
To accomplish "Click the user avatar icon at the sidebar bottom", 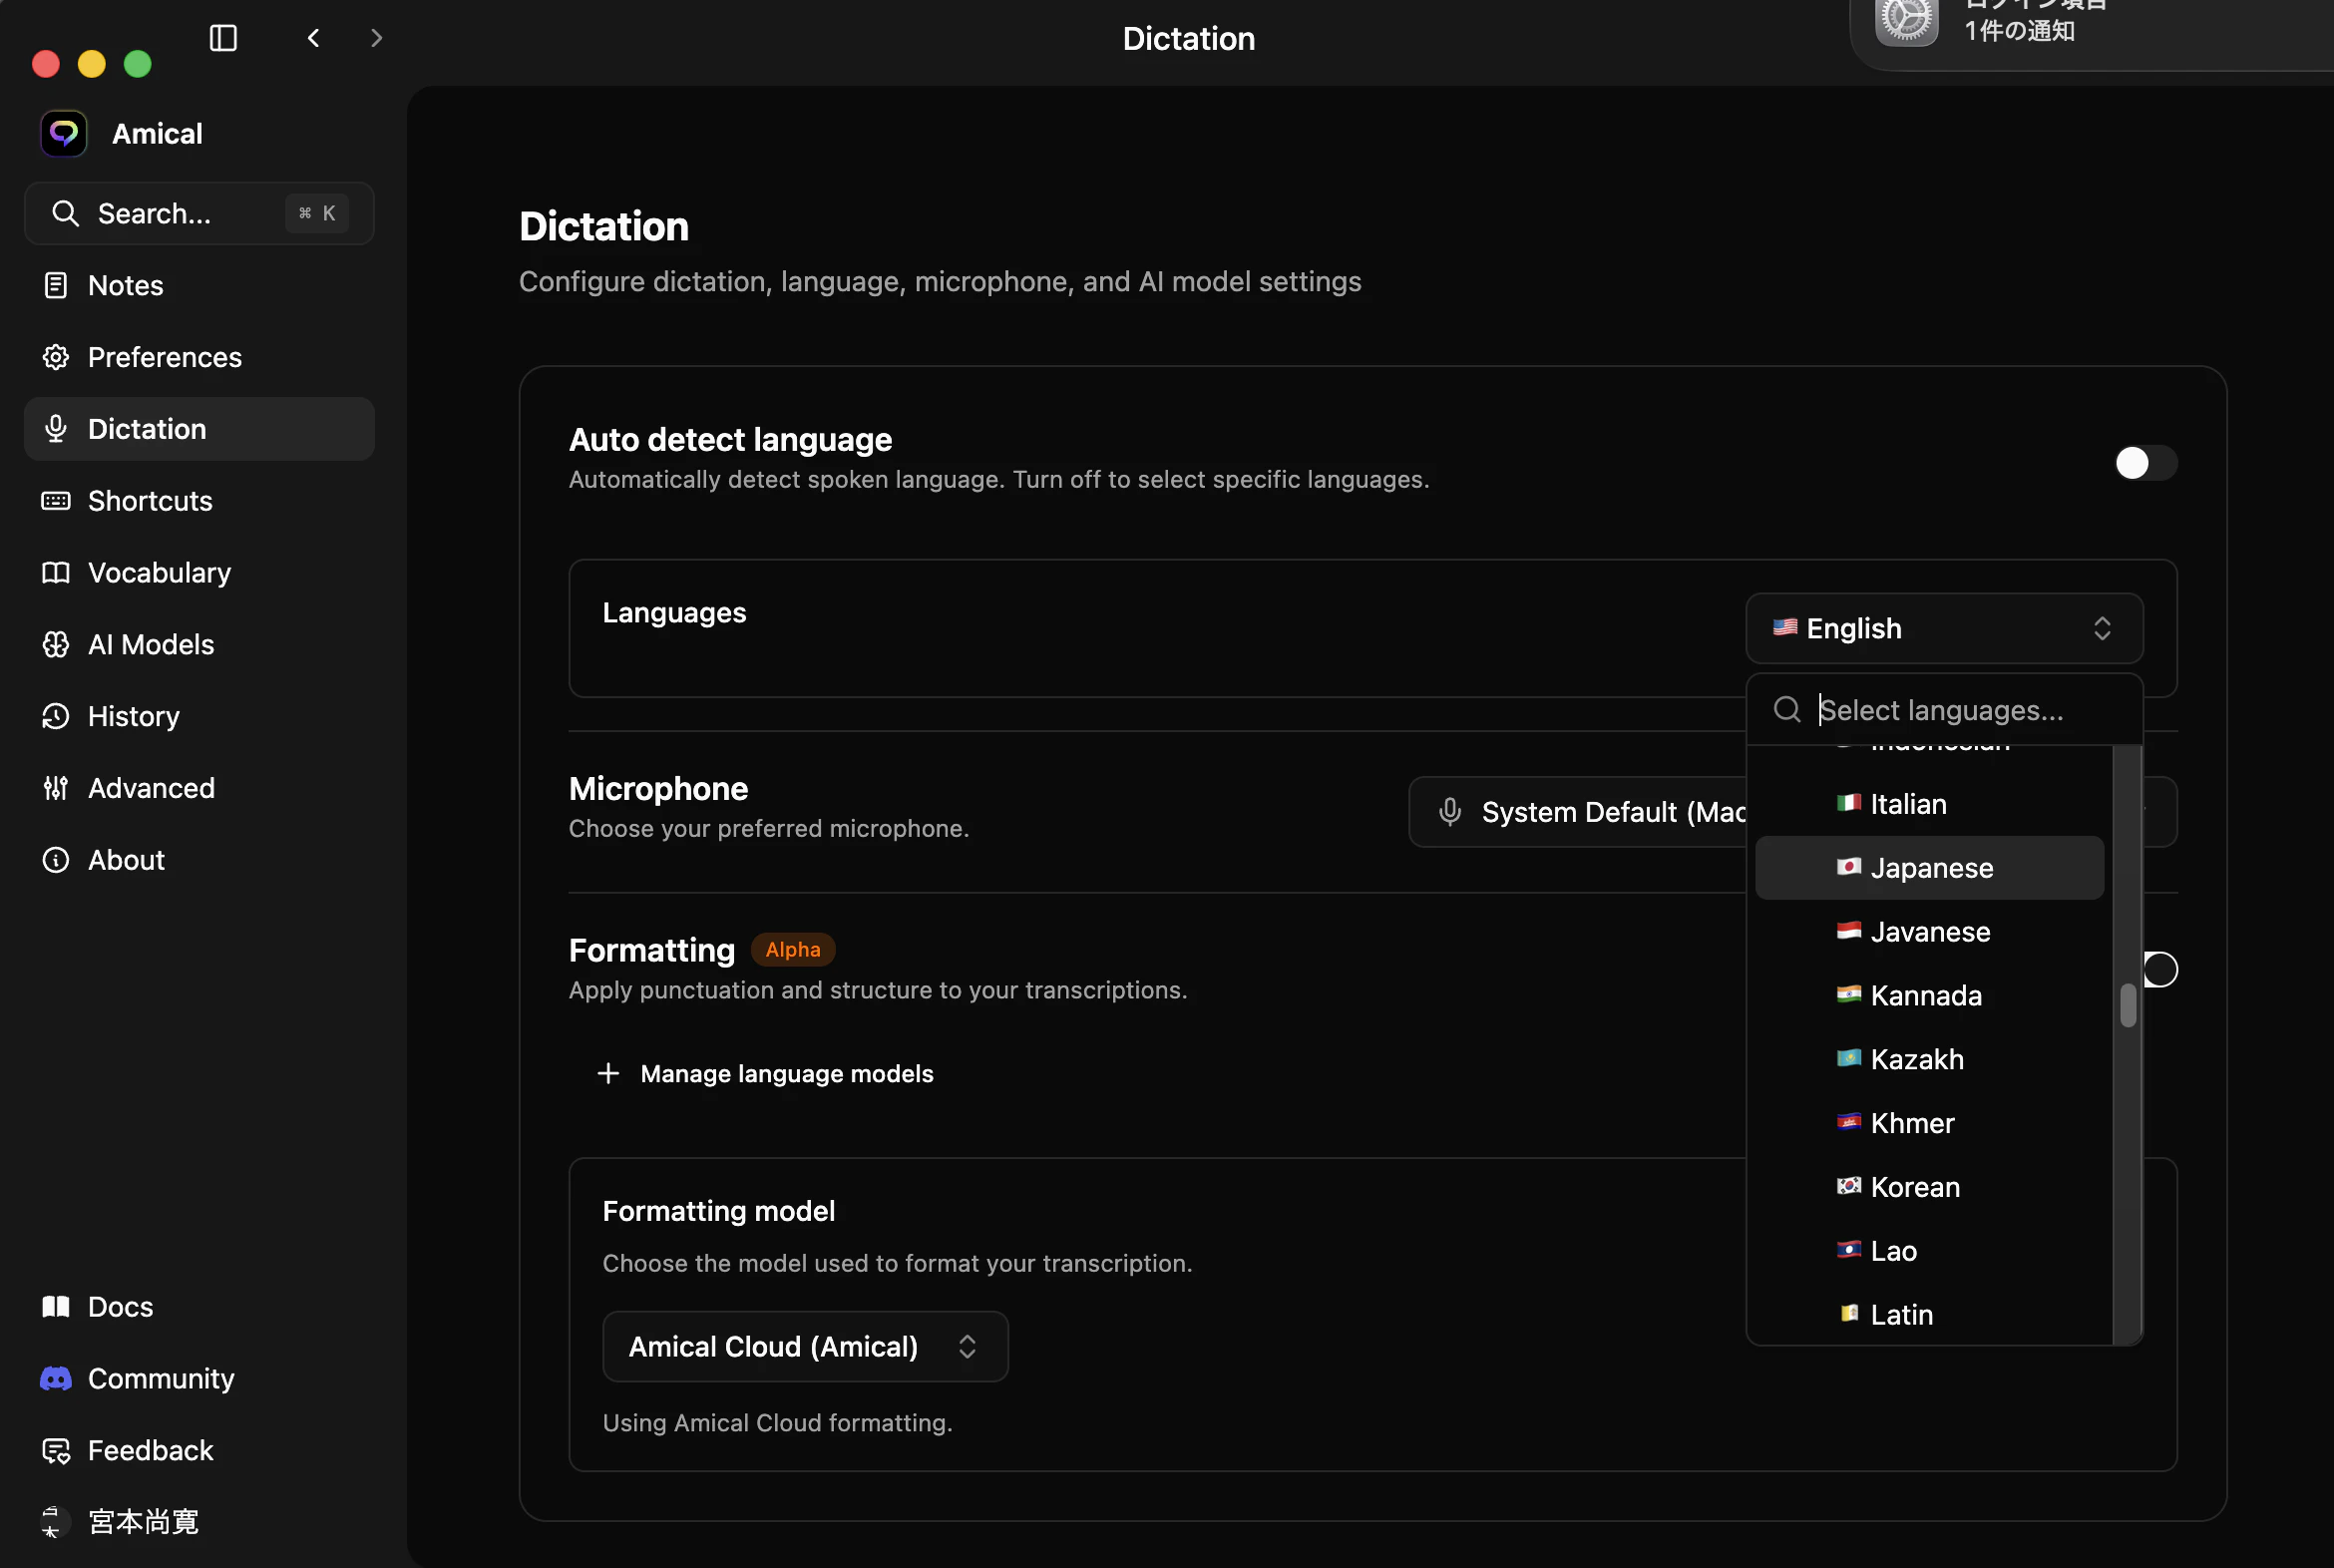I will [54, 1521].
